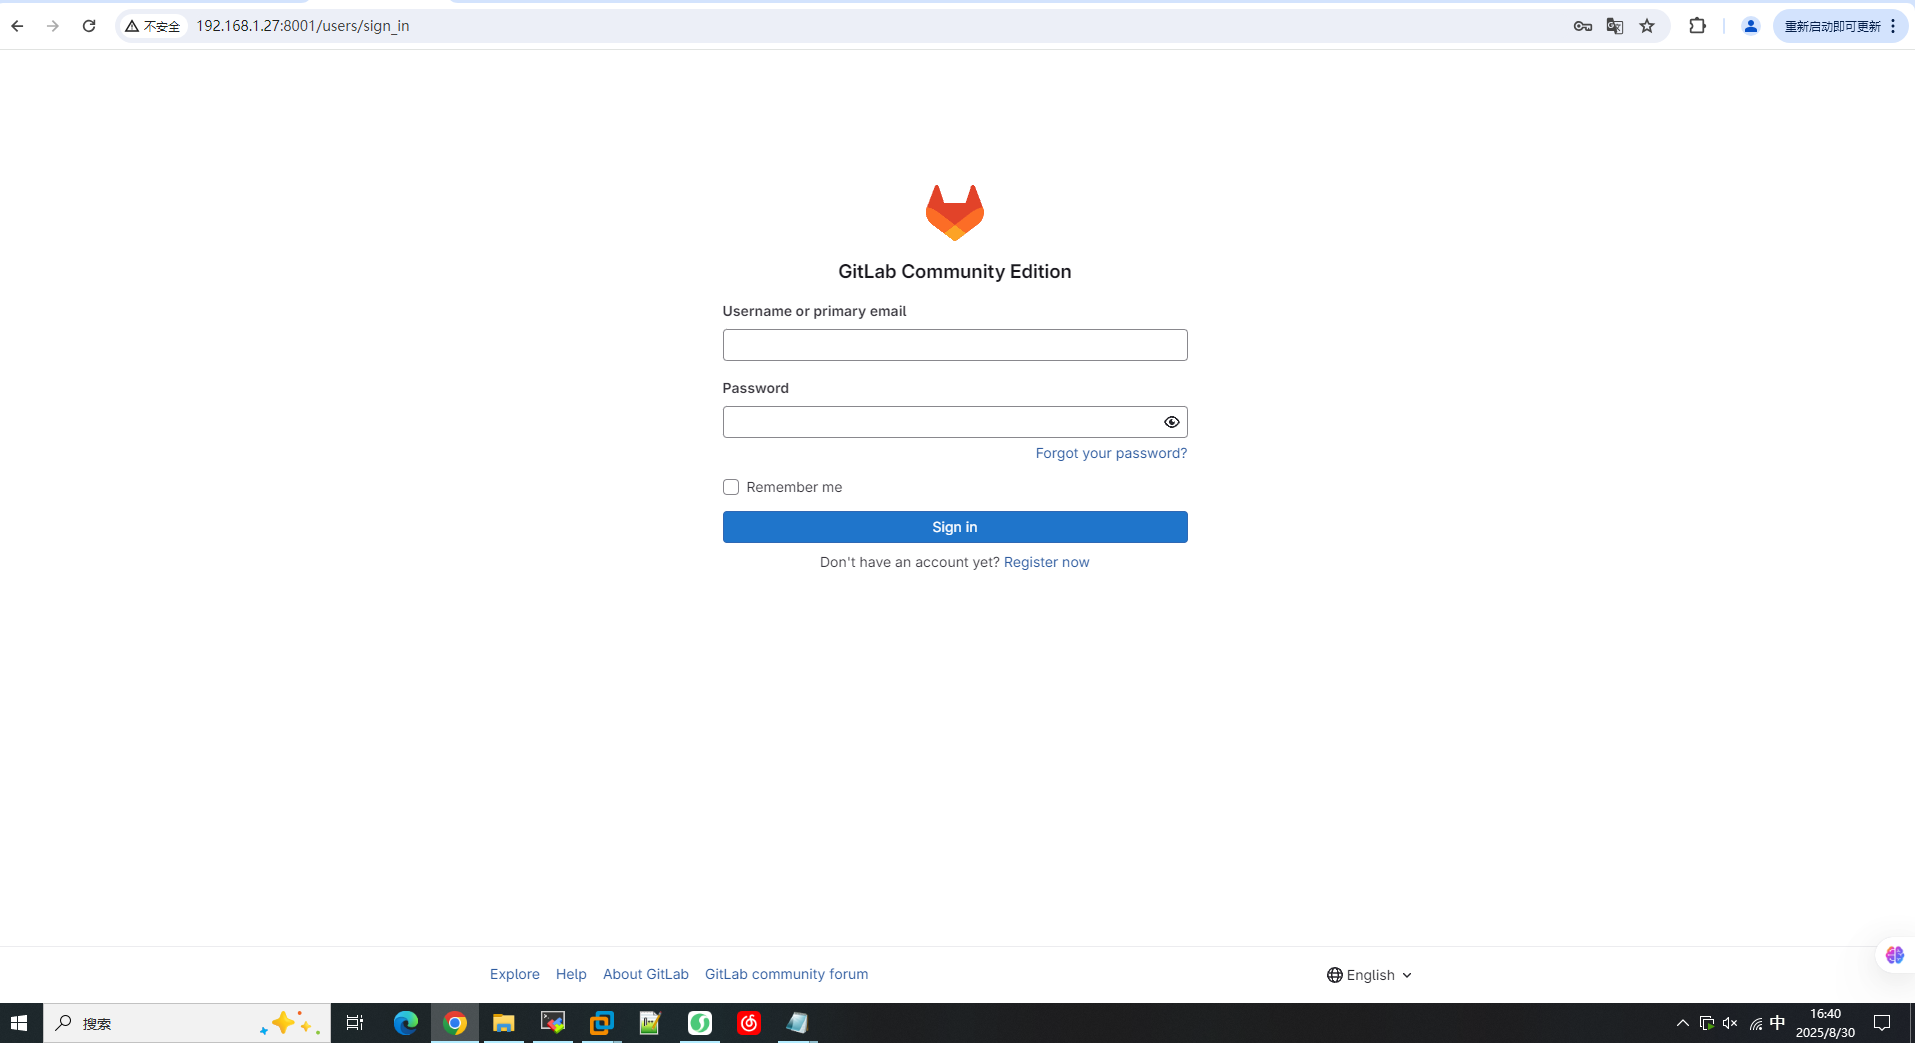Image resolution: width=1915 pixels, height=1043 pixels.
Task: Open the VMware-style blue-orange taskbar icon
Action: (601, 1023)
